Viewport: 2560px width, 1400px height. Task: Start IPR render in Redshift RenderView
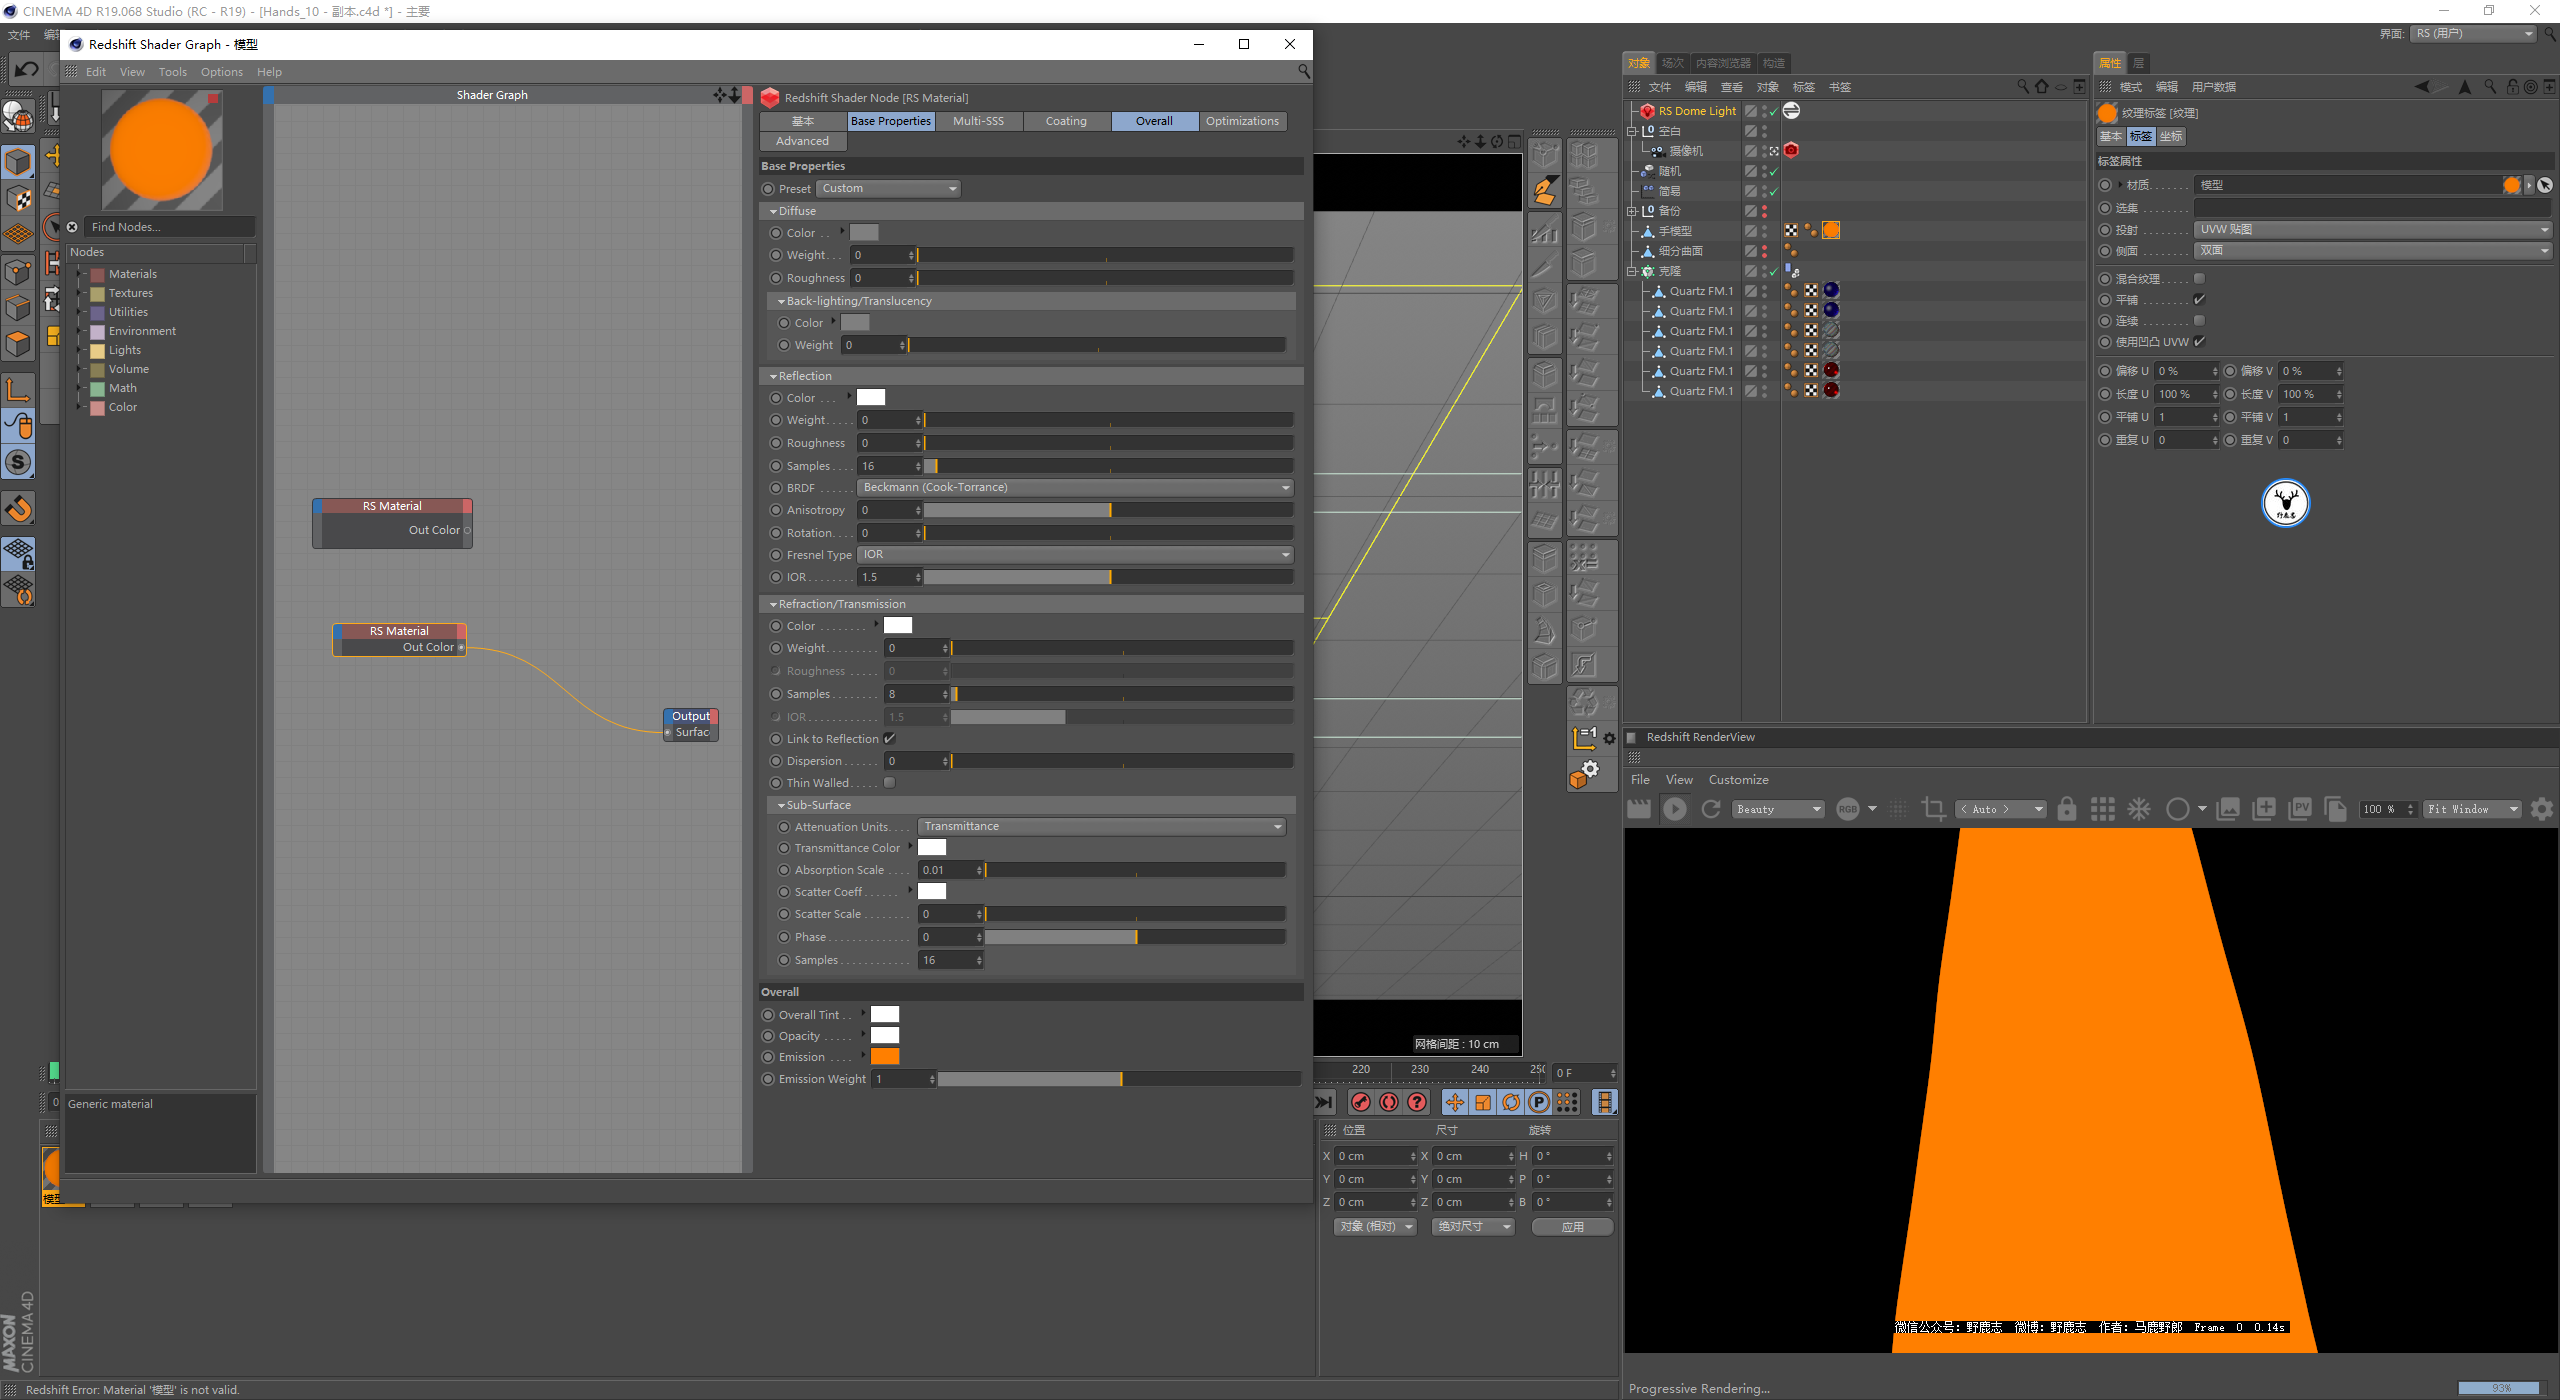coord(1675,809)
